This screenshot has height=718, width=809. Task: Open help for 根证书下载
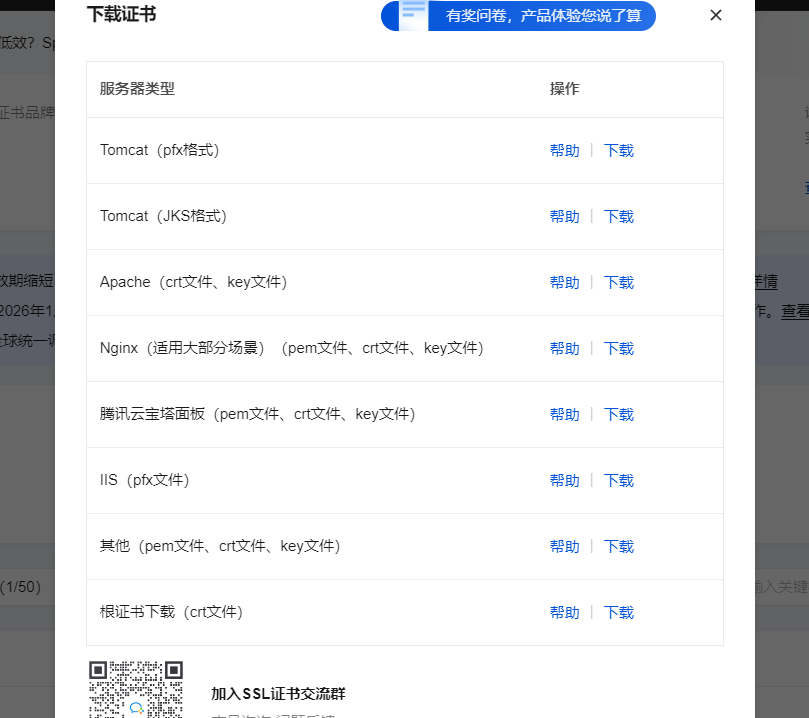564,613
